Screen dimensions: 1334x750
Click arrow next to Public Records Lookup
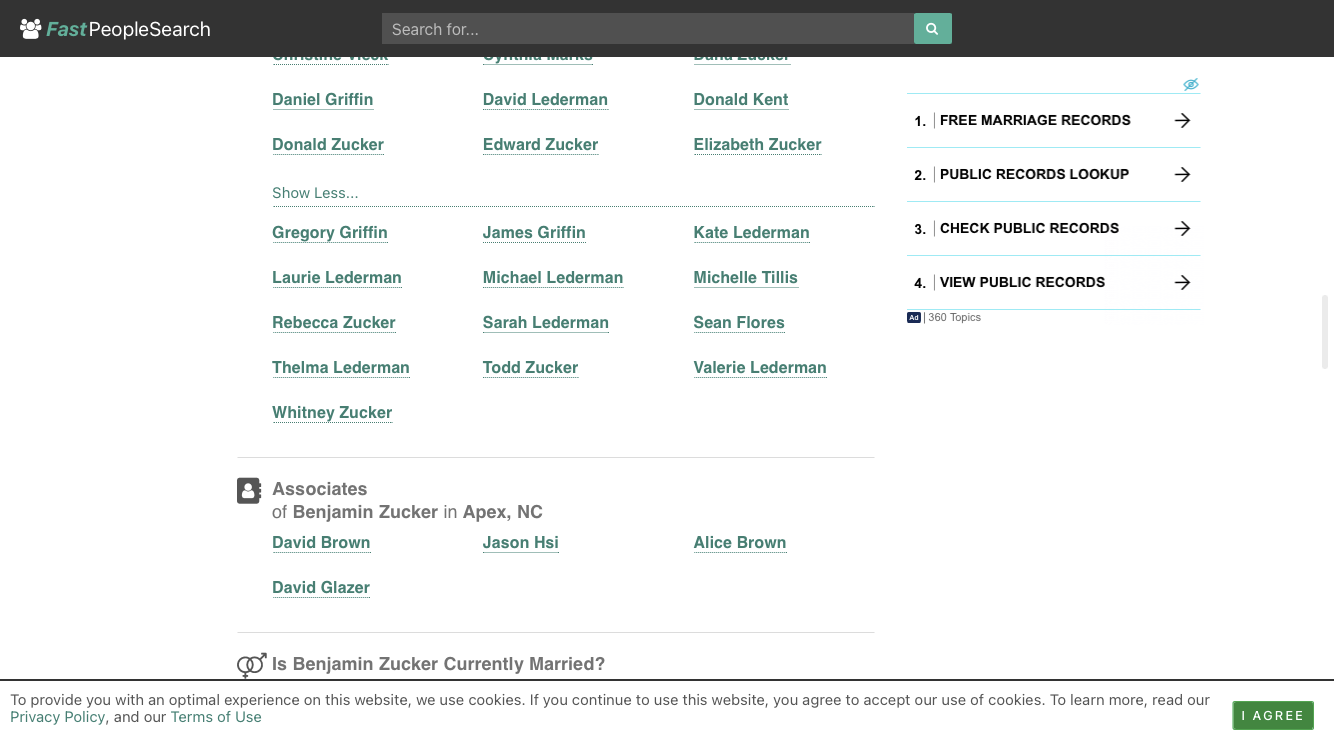pos(1182,174)
